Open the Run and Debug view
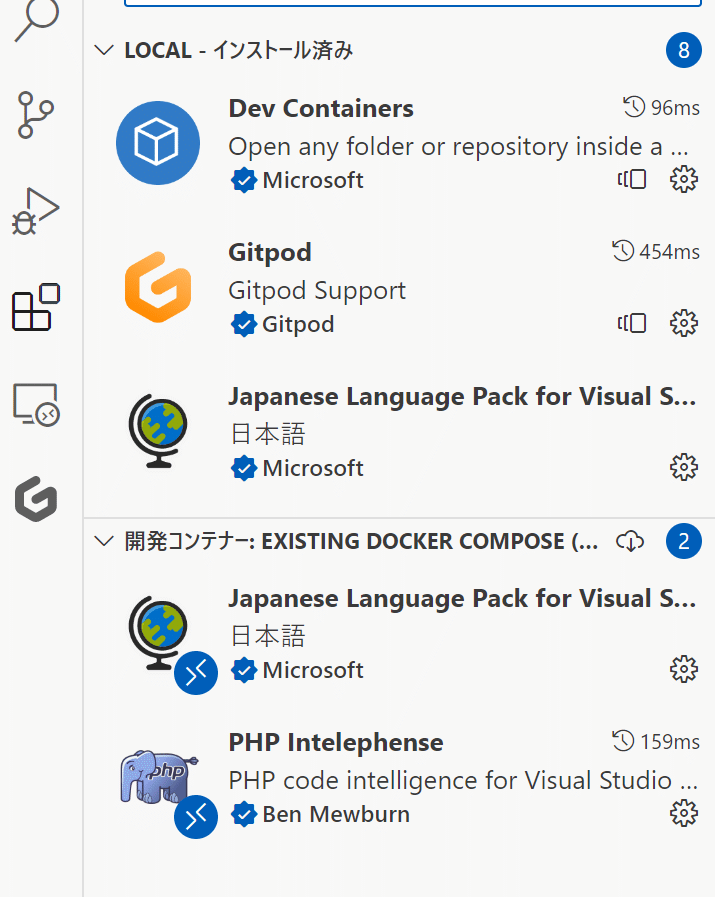 35,210
